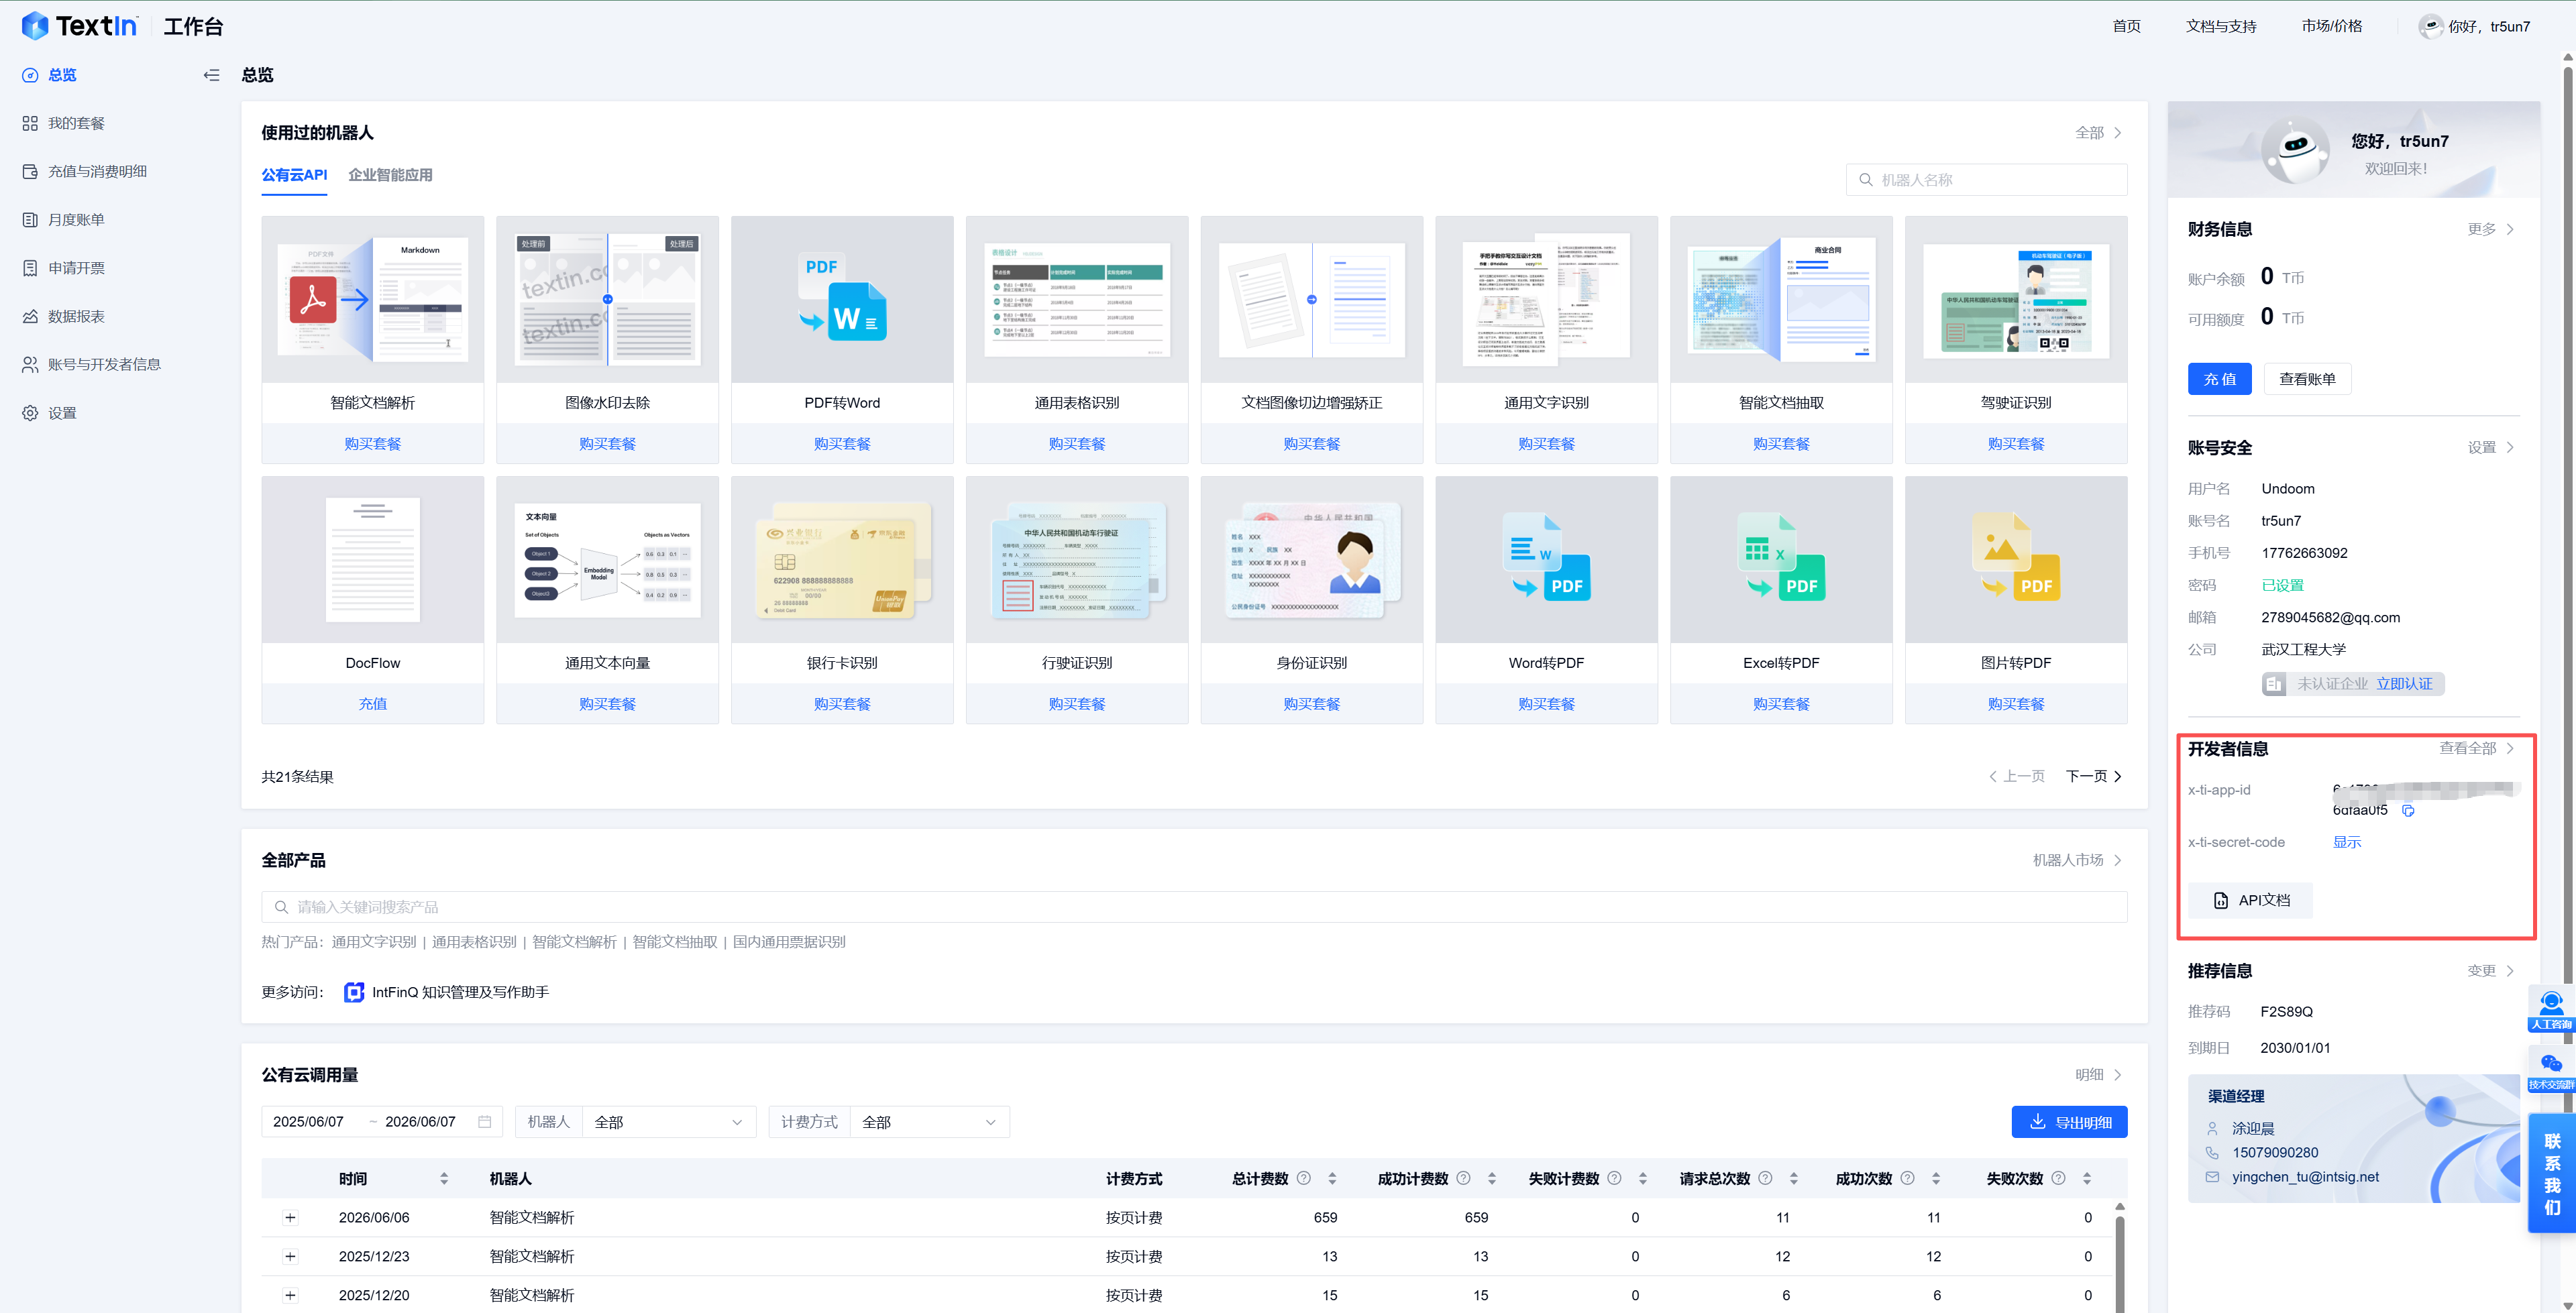The width and height of the screenshot is (2576, 1313).
Task: Open the 计费方式 全部 dropdown
Action: pos(929,1122)
